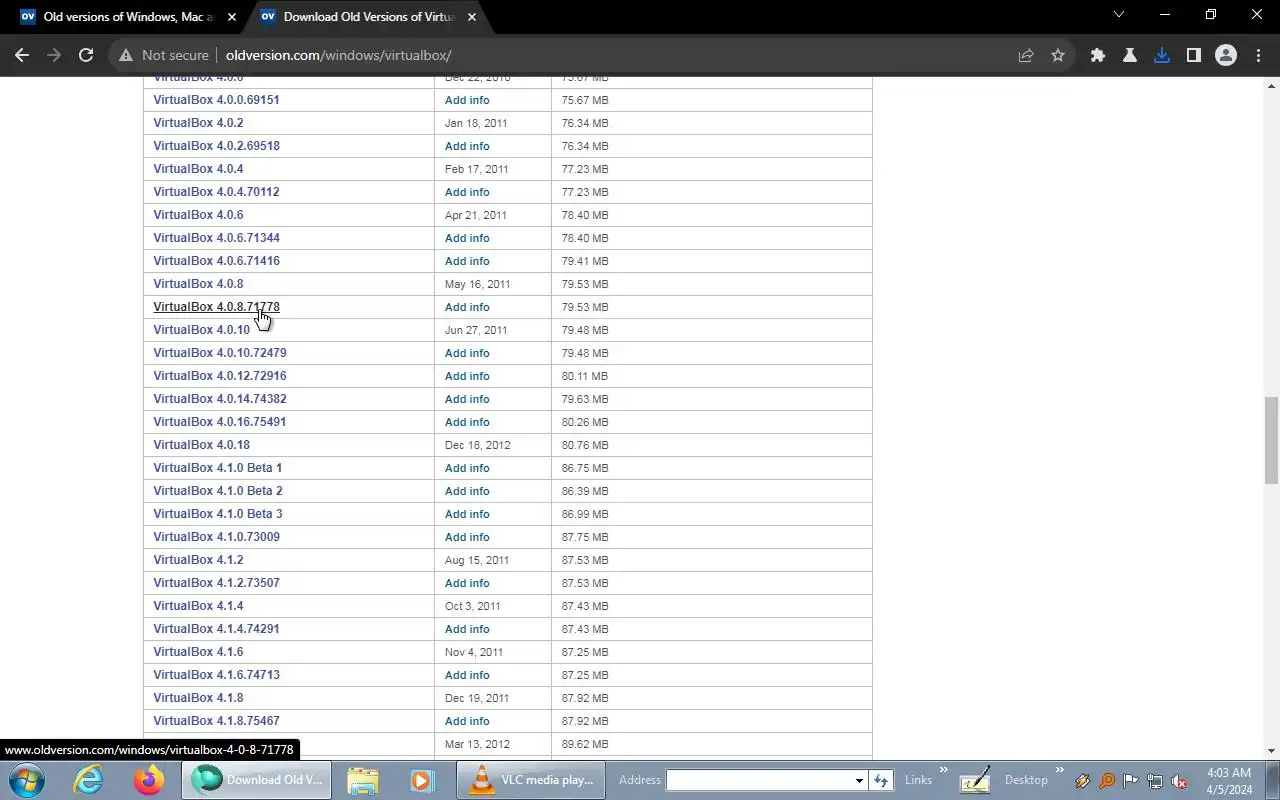
Task: Click the muted volume tray icon
Action: [1179, 781]
